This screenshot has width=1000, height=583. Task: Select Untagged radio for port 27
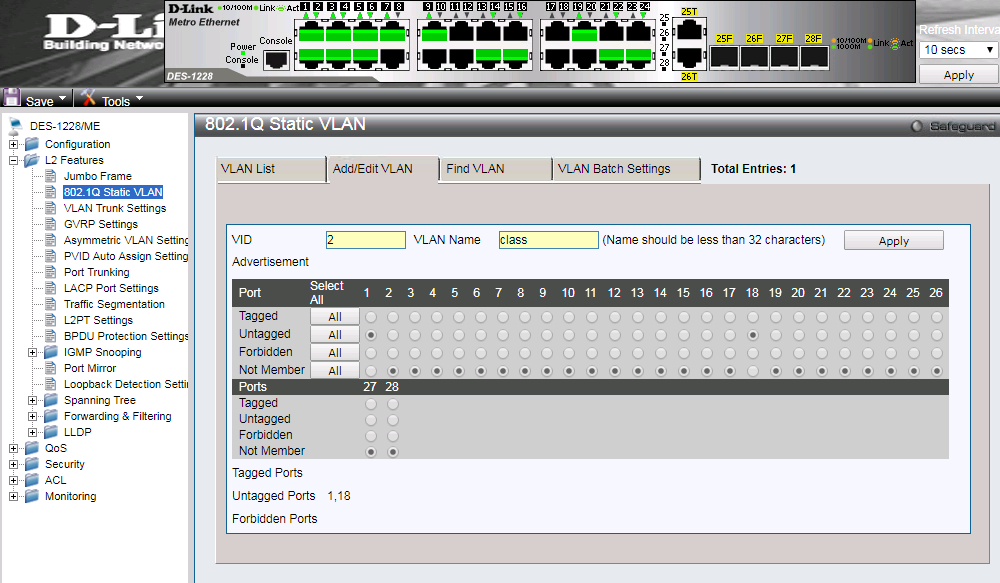tap(371, 420)
